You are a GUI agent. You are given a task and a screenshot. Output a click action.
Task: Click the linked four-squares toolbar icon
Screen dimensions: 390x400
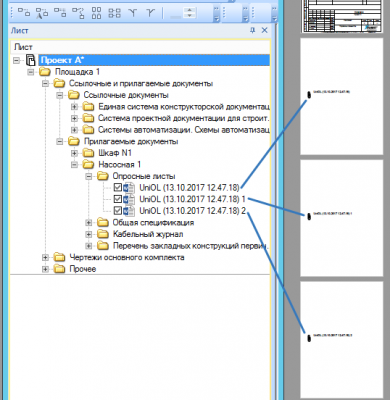[x=114, y=13]
